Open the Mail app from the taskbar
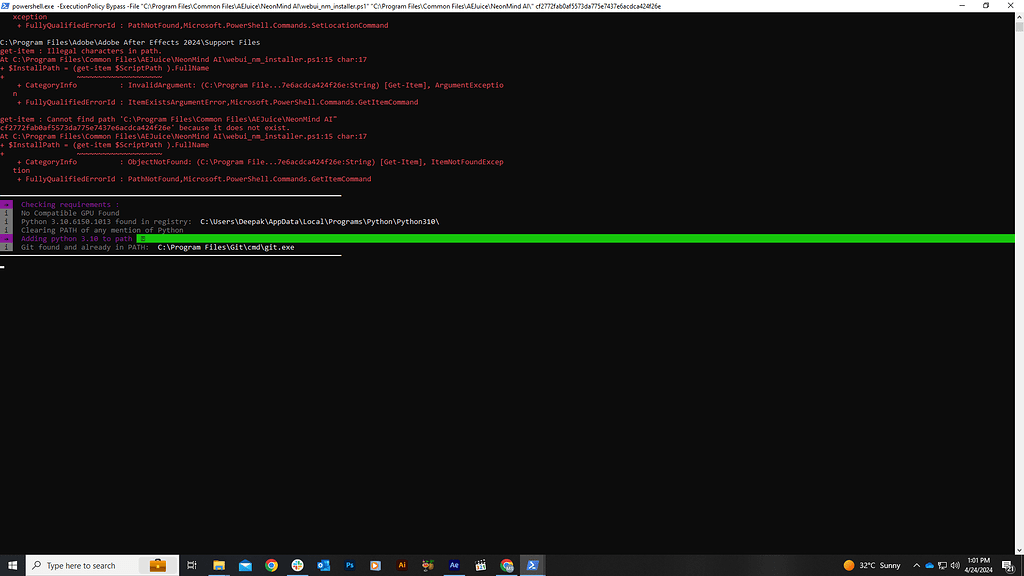The height and width of the screenshot is (576, 1024). click(x=245, y=565)
